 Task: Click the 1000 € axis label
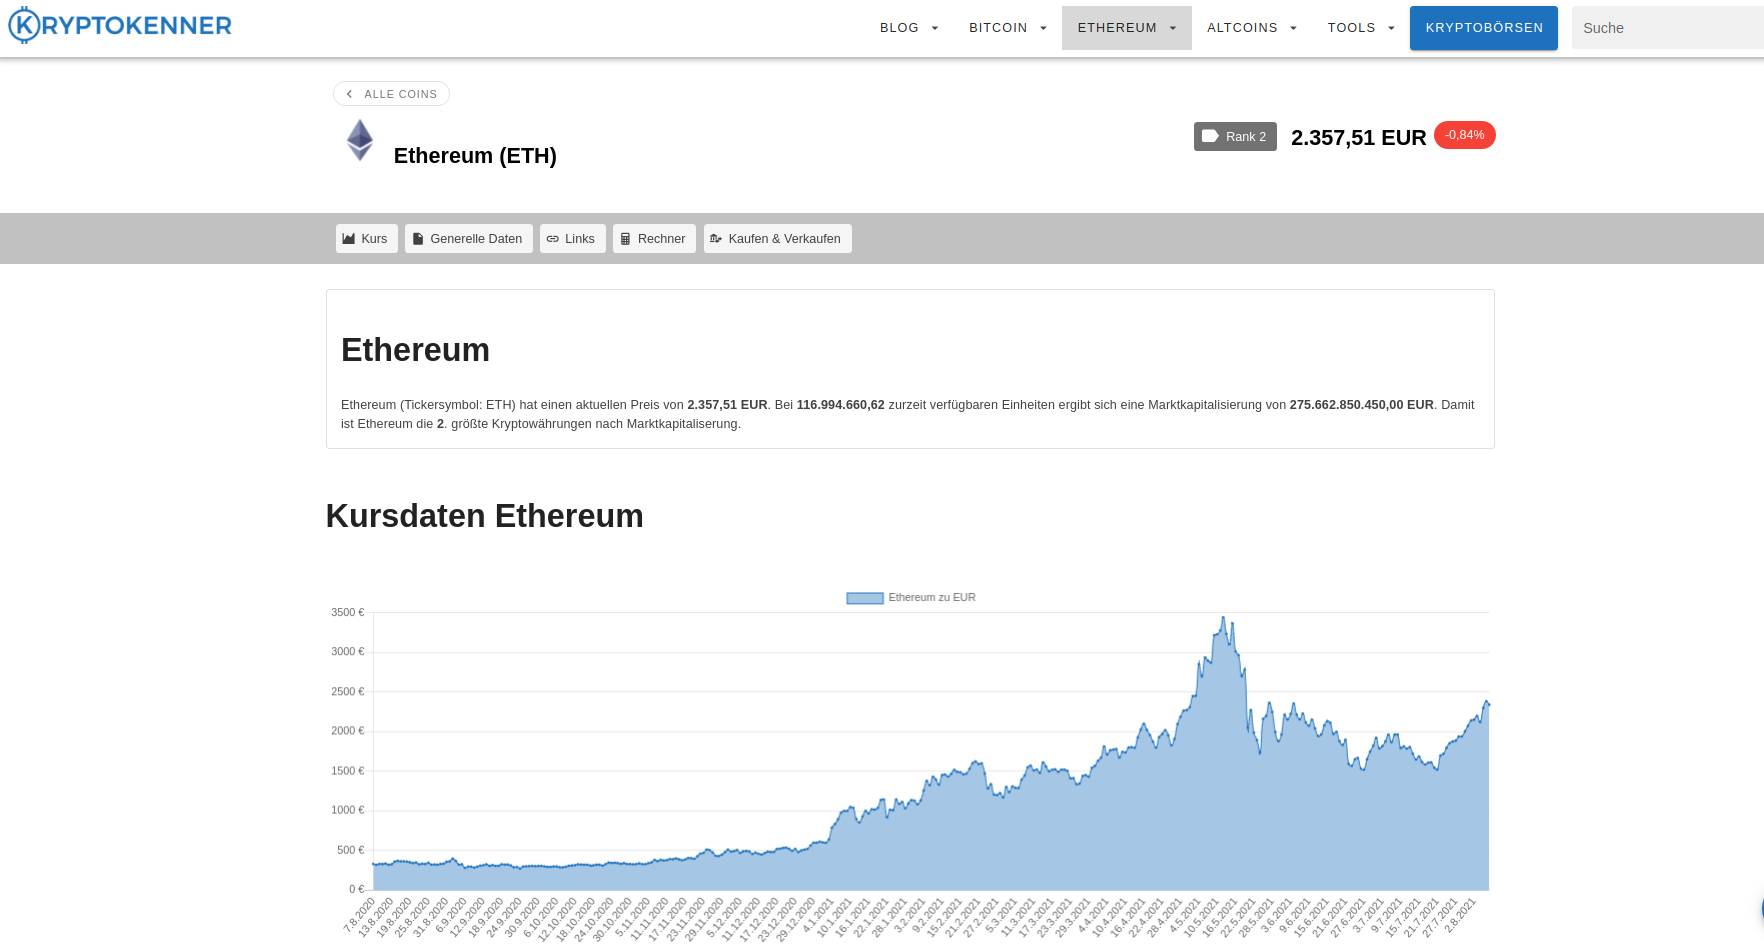pos(348,810)
